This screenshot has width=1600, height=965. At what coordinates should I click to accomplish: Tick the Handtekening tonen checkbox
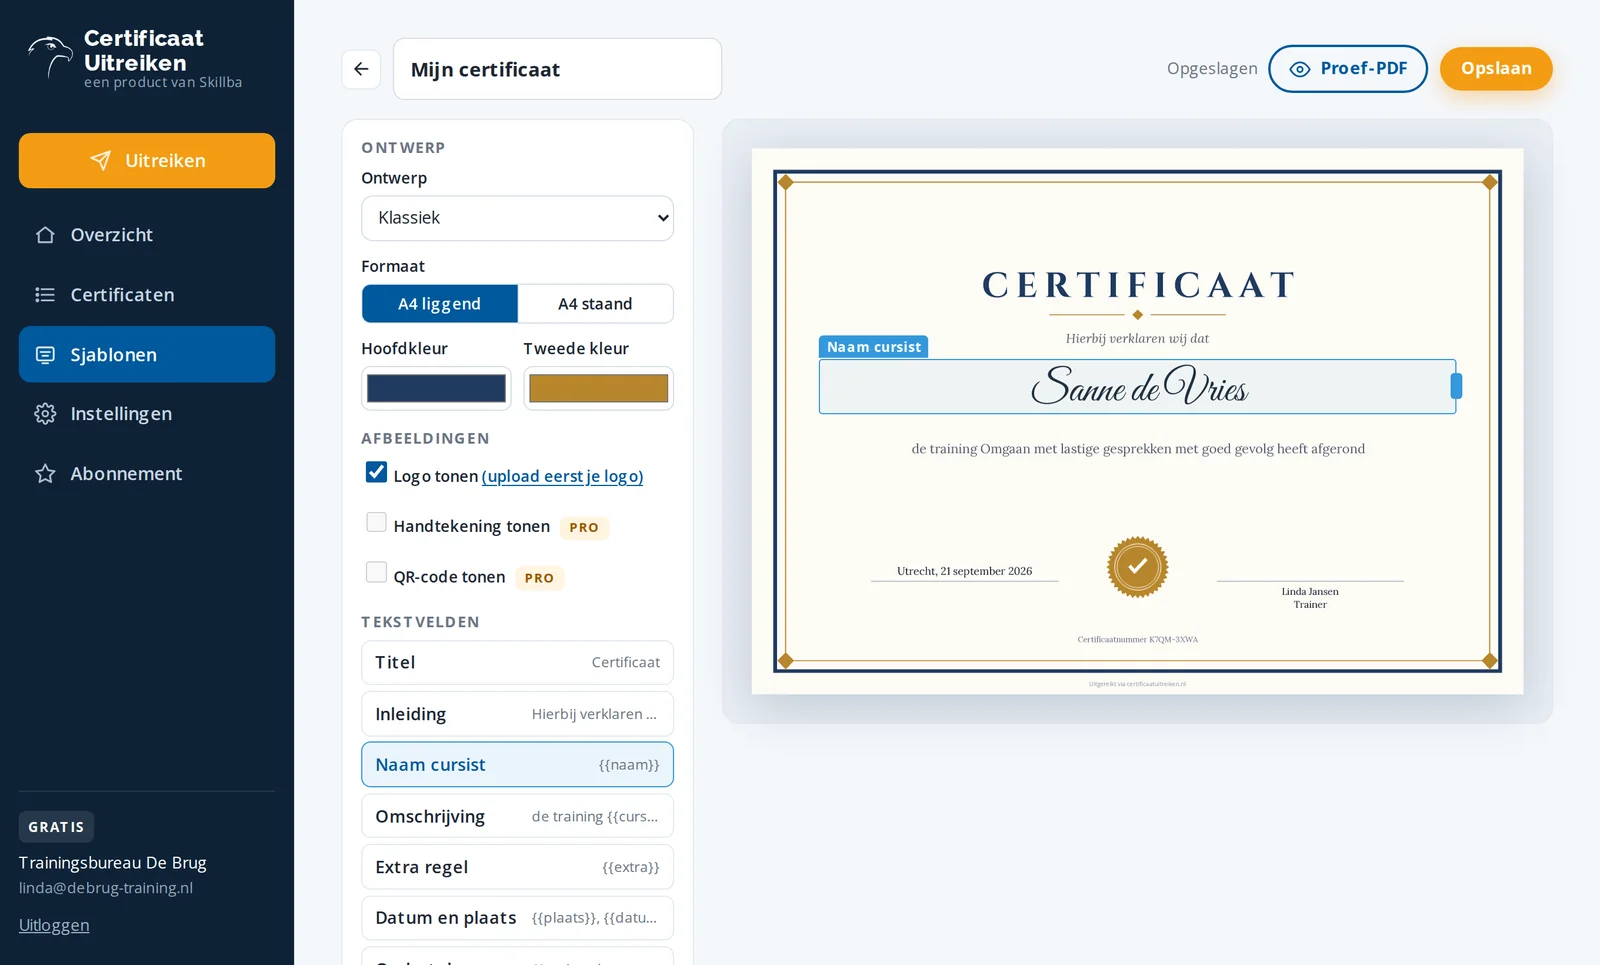point(376,522)
